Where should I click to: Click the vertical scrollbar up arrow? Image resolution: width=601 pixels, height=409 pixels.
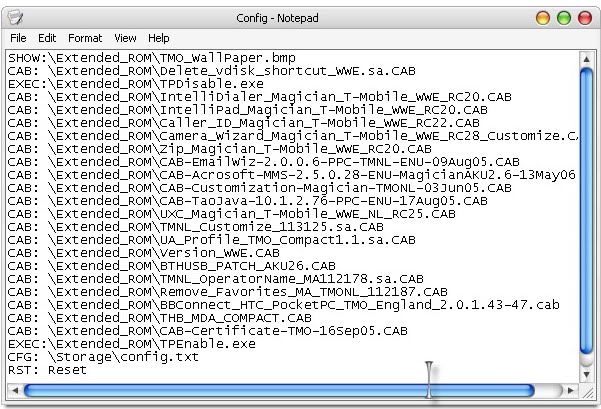pyautogui.click(x=587, y=58)
